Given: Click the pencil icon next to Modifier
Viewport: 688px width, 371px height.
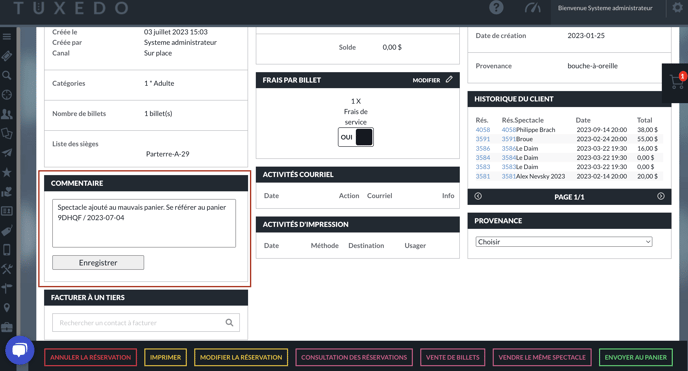Looking at the screenshot, I should tap(449, 80).
